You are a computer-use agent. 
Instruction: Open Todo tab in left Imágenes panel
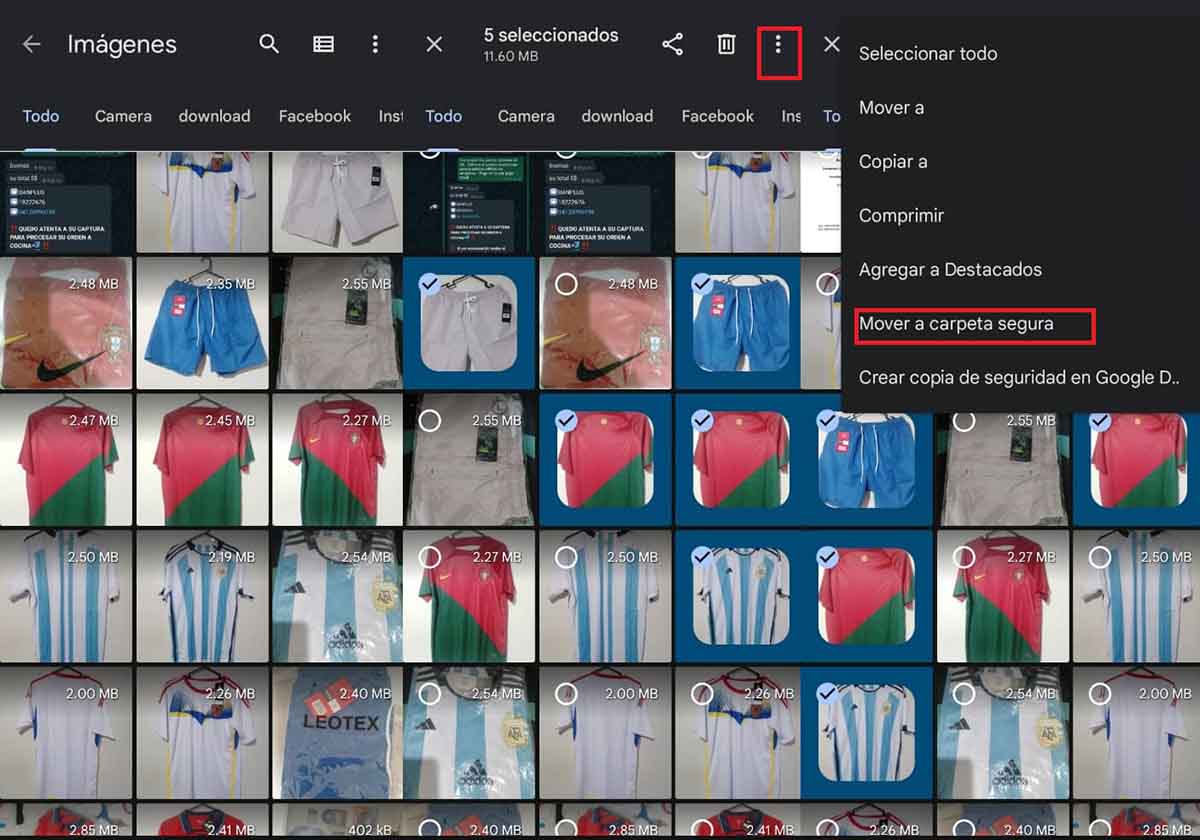click(x=41, y=116)
